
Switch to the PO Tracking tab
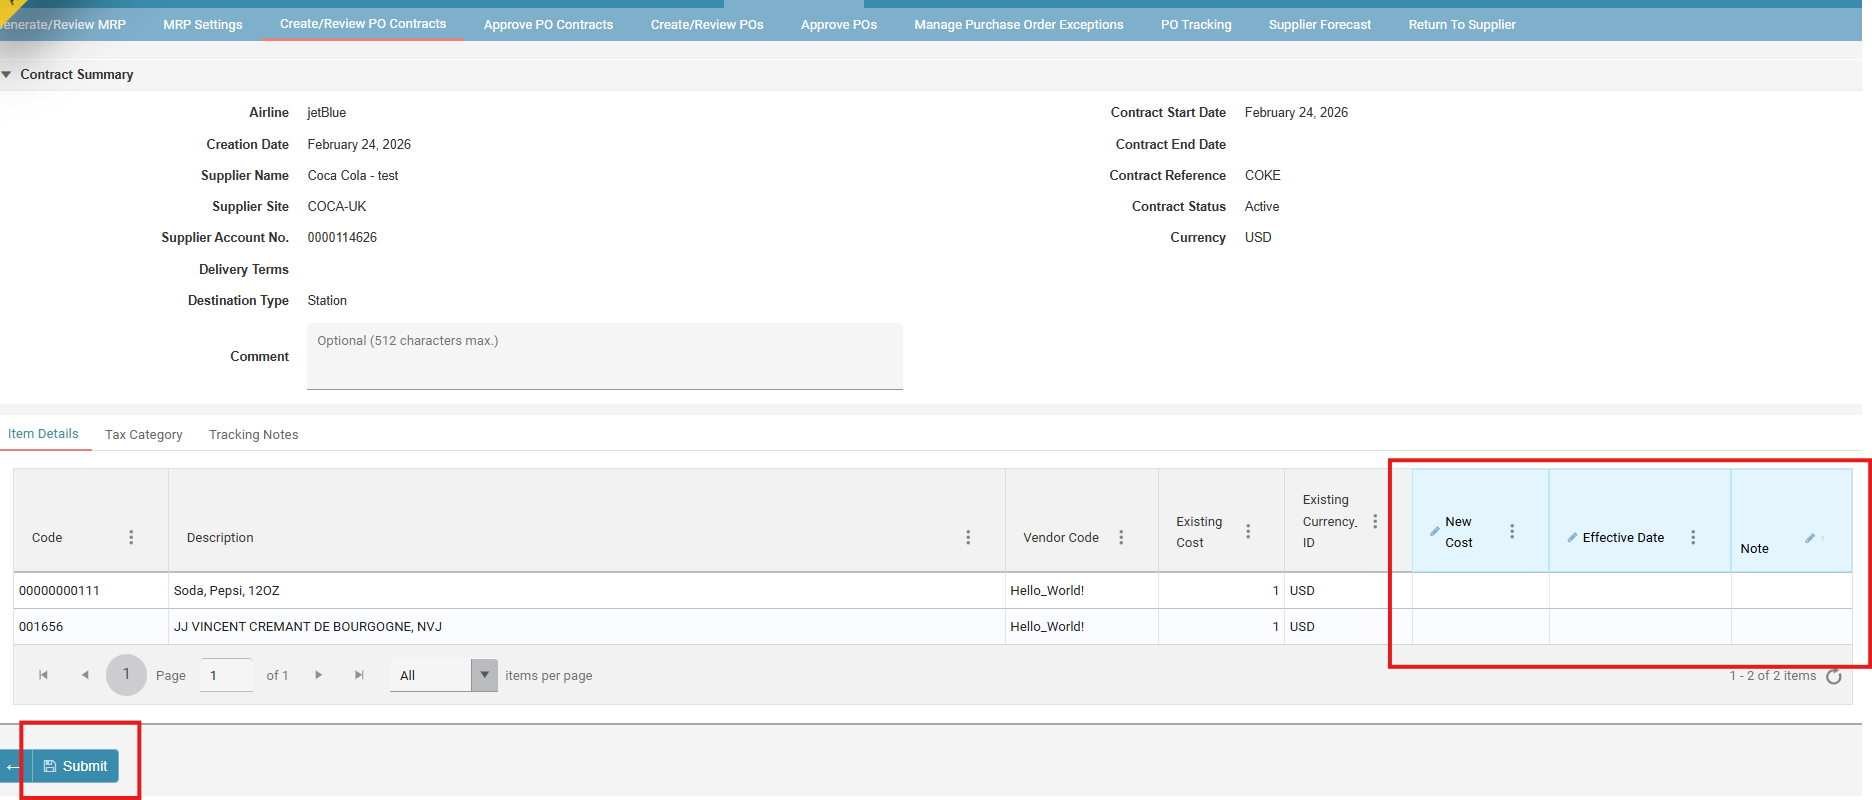(1196, 24)
